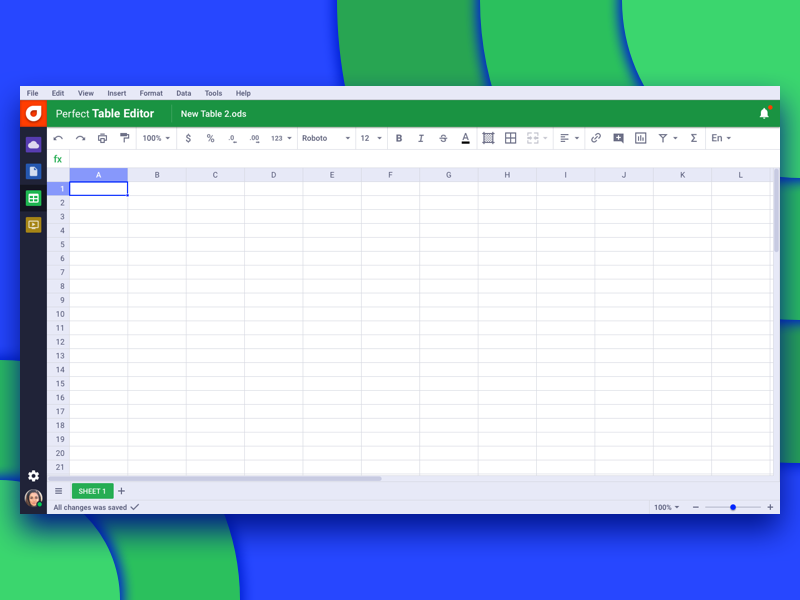The image size is (800, 600).
Task: Open the cloud storage sidebar app
Action: 33,144
